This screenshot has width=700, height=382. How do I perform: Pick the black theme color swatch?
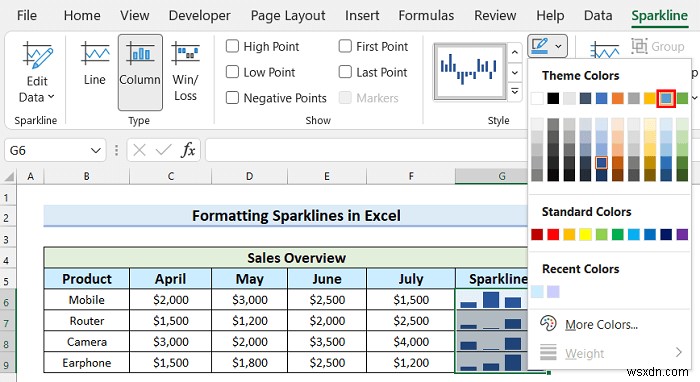pos(553,98)
